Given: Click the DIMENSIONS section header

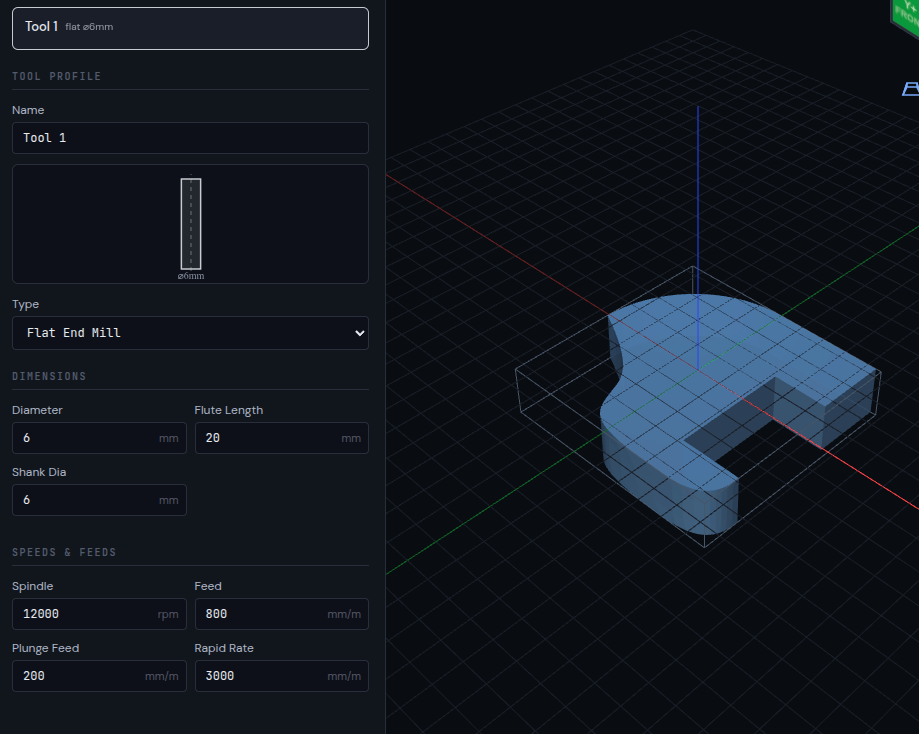Looking at the screenshot, I should click(49, 376).
